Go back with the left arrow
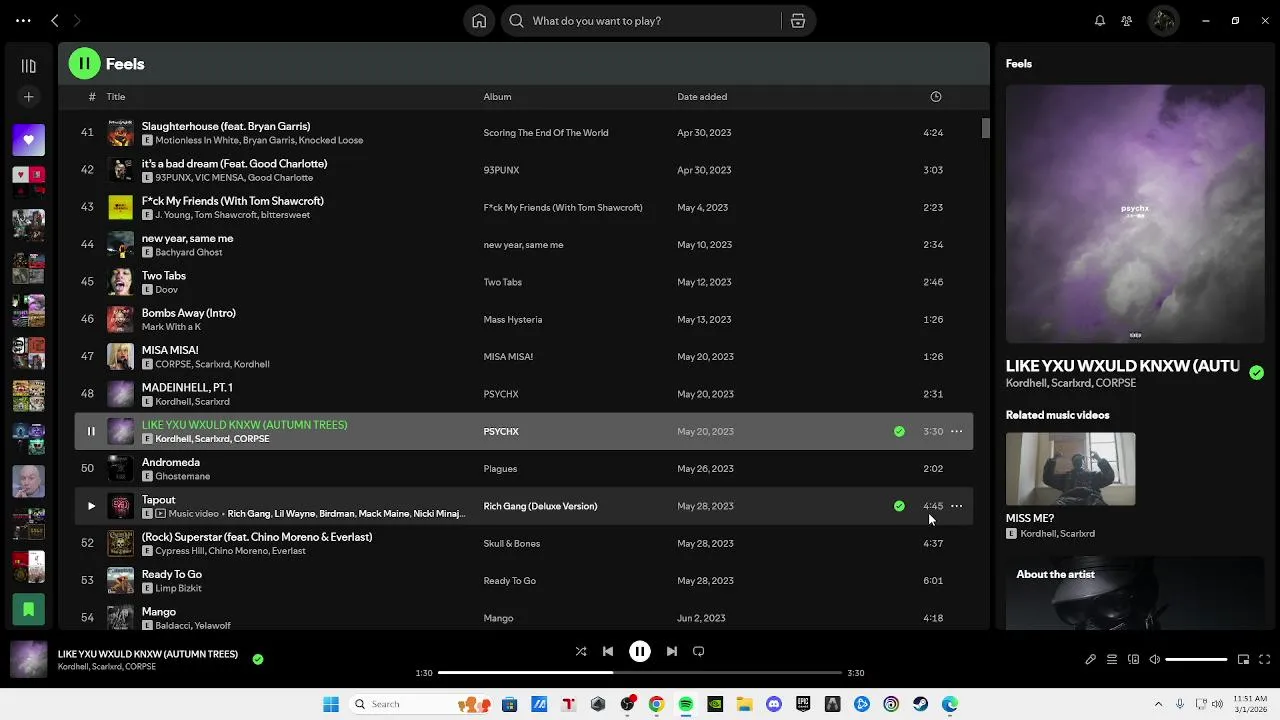This screenshot has height=720, width=1280. click(x=55, y=21)
